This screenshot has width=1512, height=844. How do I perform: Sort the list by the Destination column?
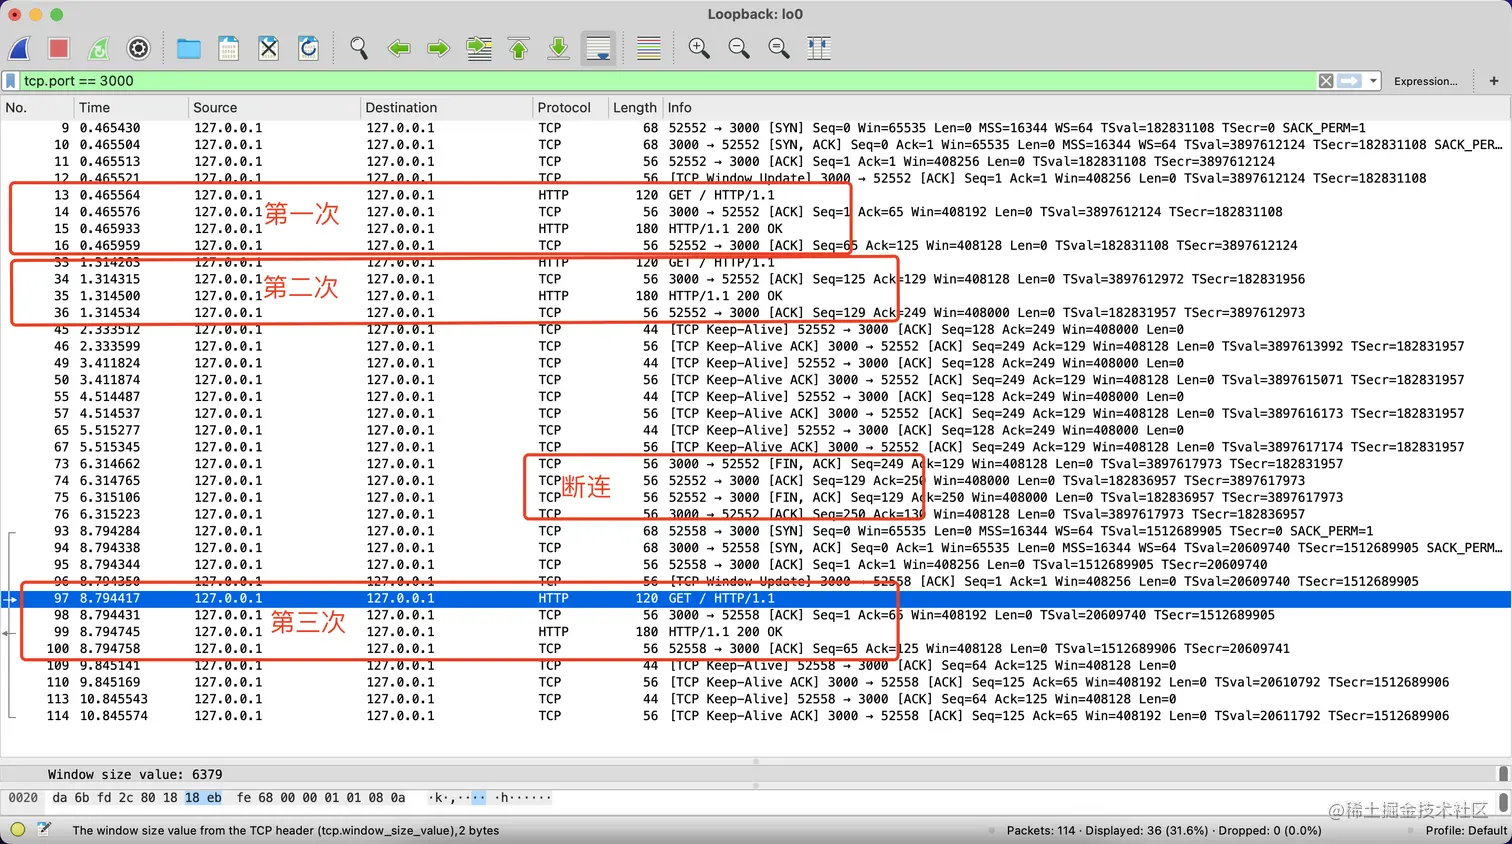(446, 107)
